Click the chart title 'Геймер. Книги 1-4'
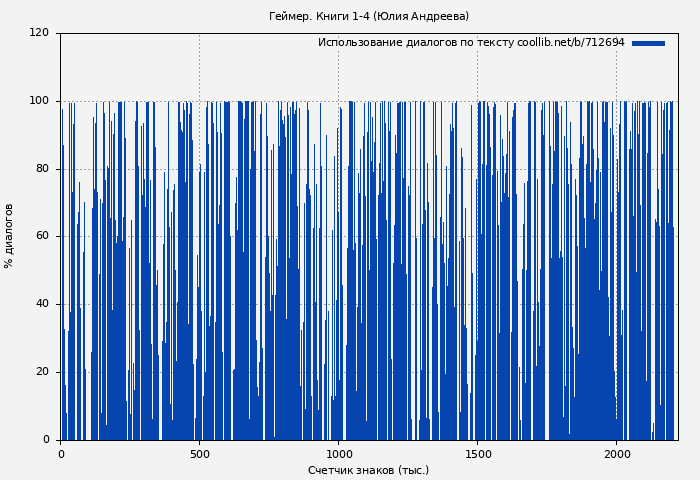Viewport: 700px width, 480px height. [x=368, y=16]
